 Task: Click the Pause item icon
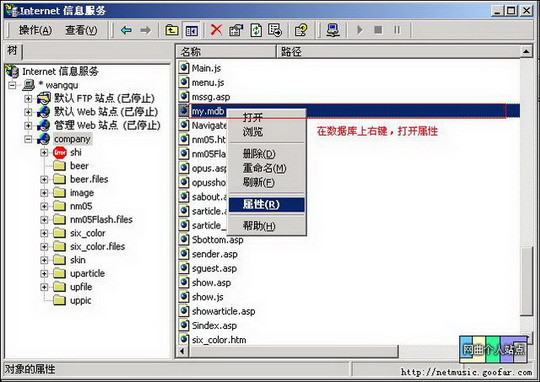(397, 30)
